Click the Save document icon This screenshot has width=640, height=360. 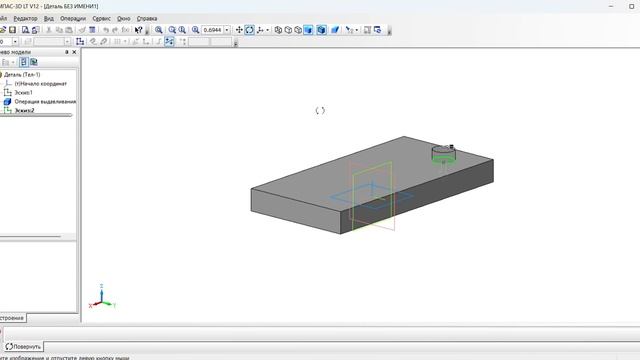(x=13, y=30)
